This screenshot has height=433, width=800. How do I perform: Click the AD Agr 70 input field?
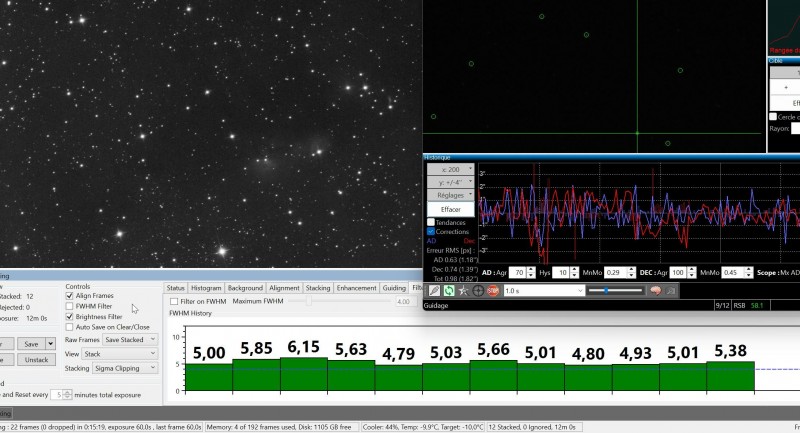(518, 273)
